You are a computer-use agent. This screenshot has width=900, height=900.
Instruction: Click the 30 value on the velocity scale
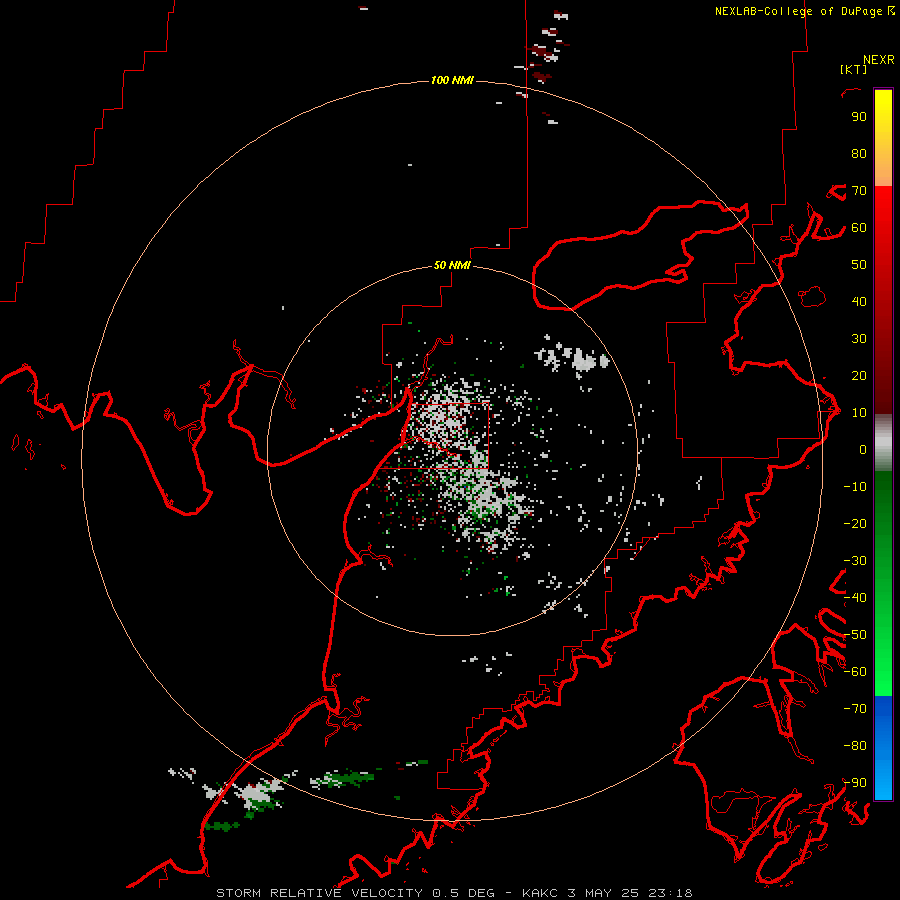coord(859,339)
